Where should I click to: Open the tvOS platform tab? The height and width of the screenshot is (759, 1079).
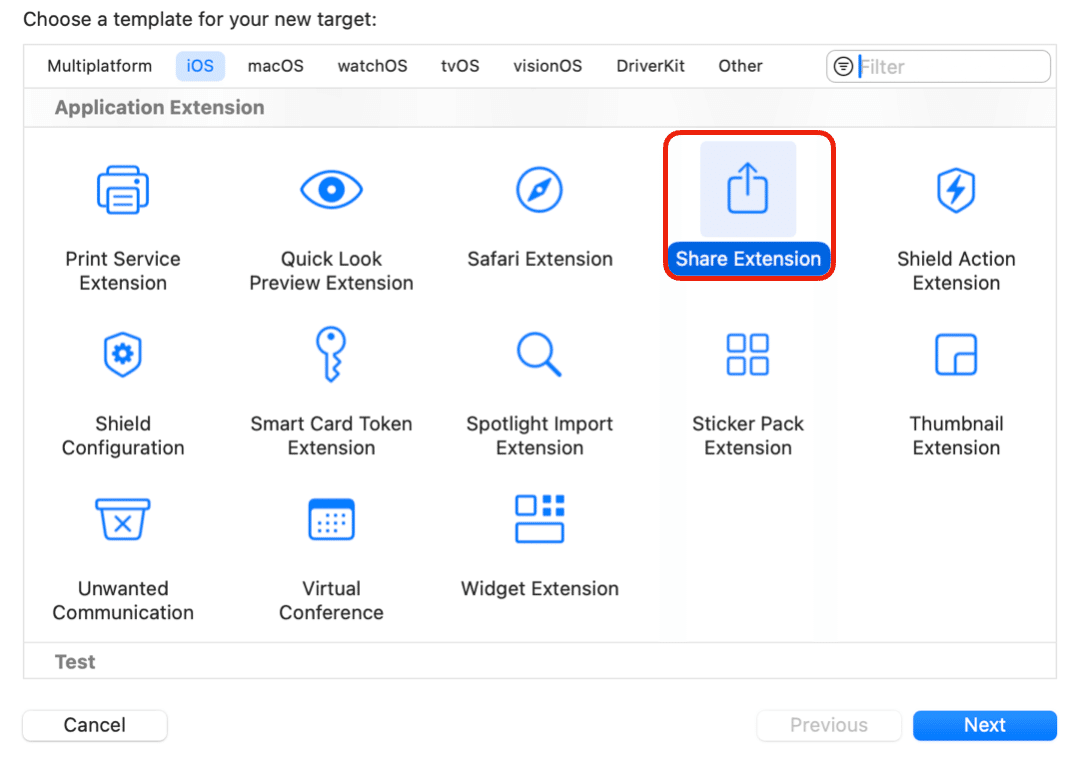tap(460, 66)
